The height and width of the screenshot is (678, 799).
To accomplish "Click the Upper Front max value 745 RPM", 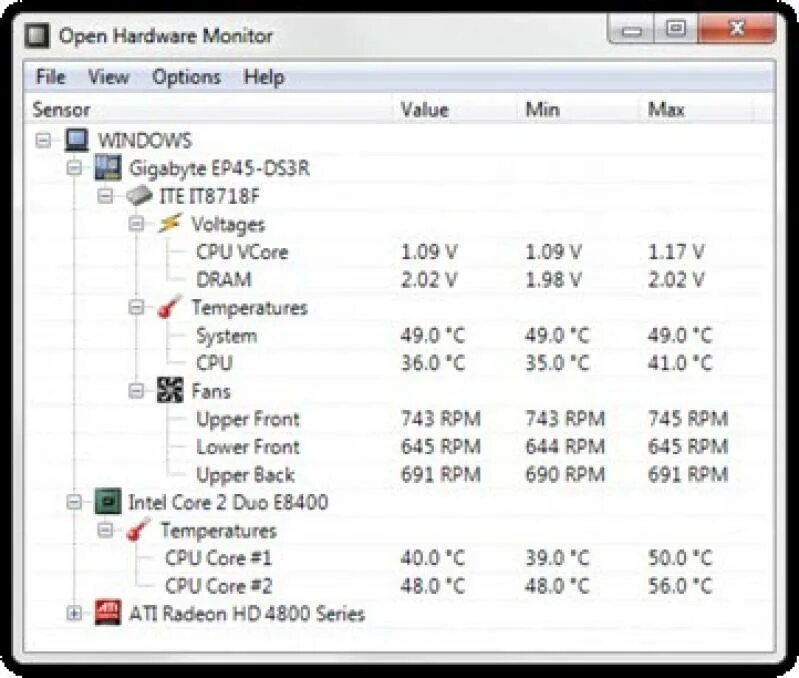I will (688, 419).
